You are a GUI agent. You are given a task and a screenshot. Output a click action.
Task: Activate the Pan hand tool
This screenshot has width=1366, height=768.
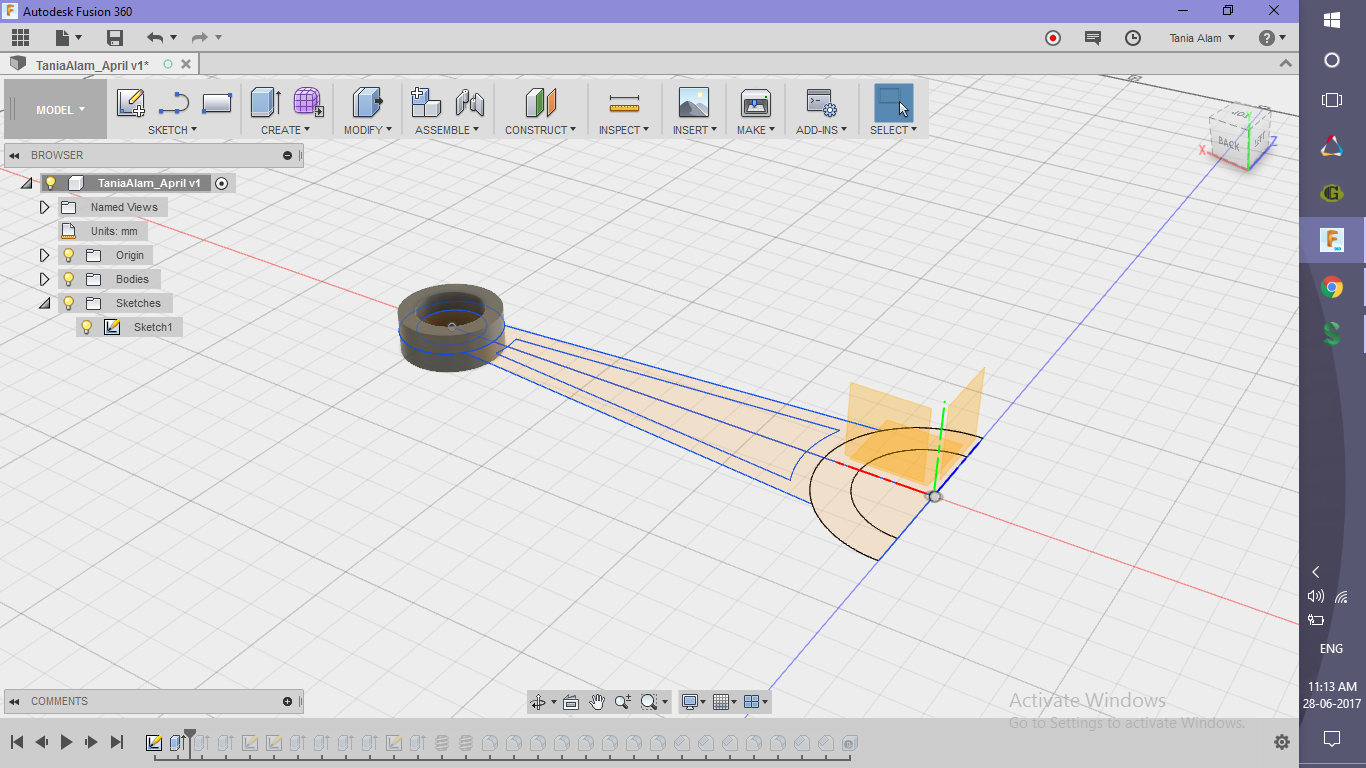click(597, 702)
